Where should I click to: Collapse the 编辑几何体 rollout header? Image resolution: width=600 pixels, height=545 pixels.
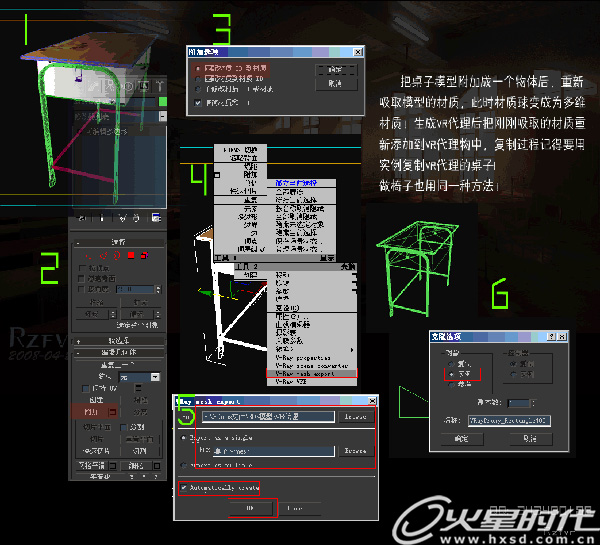tap(119, 352)
